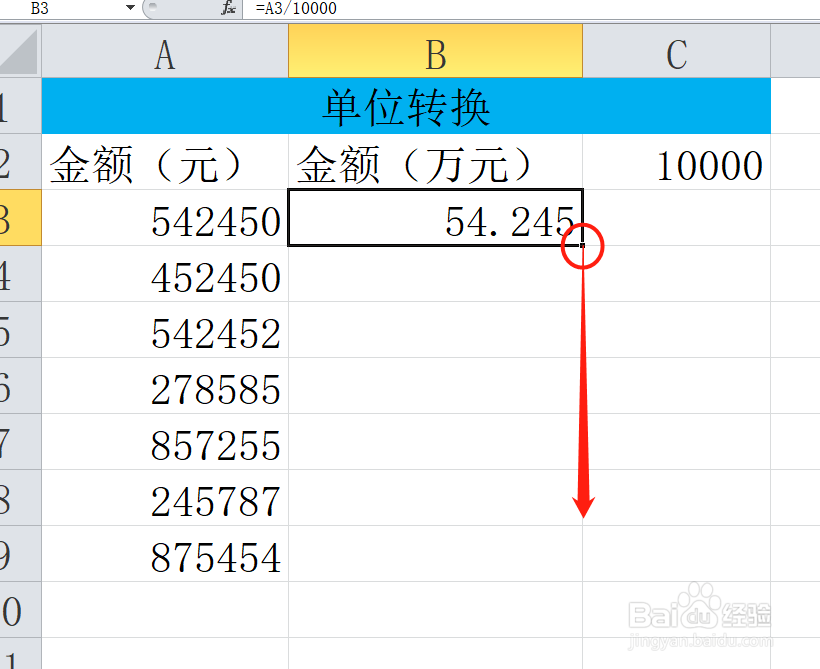Click cell B4 below the formula result
The image size is (820, 669).
tap(435, 278)
